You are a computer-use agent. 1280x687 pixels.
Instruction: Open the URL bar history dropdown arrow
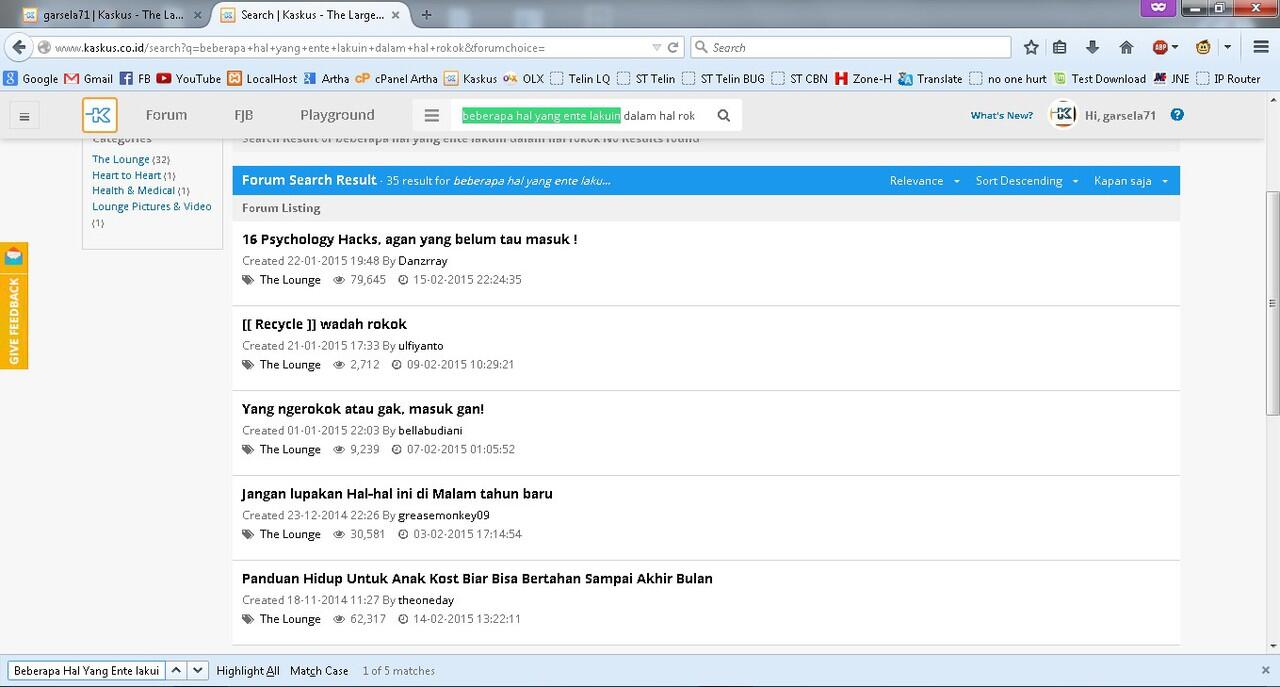pyautogui.click(x=656, y=47)
